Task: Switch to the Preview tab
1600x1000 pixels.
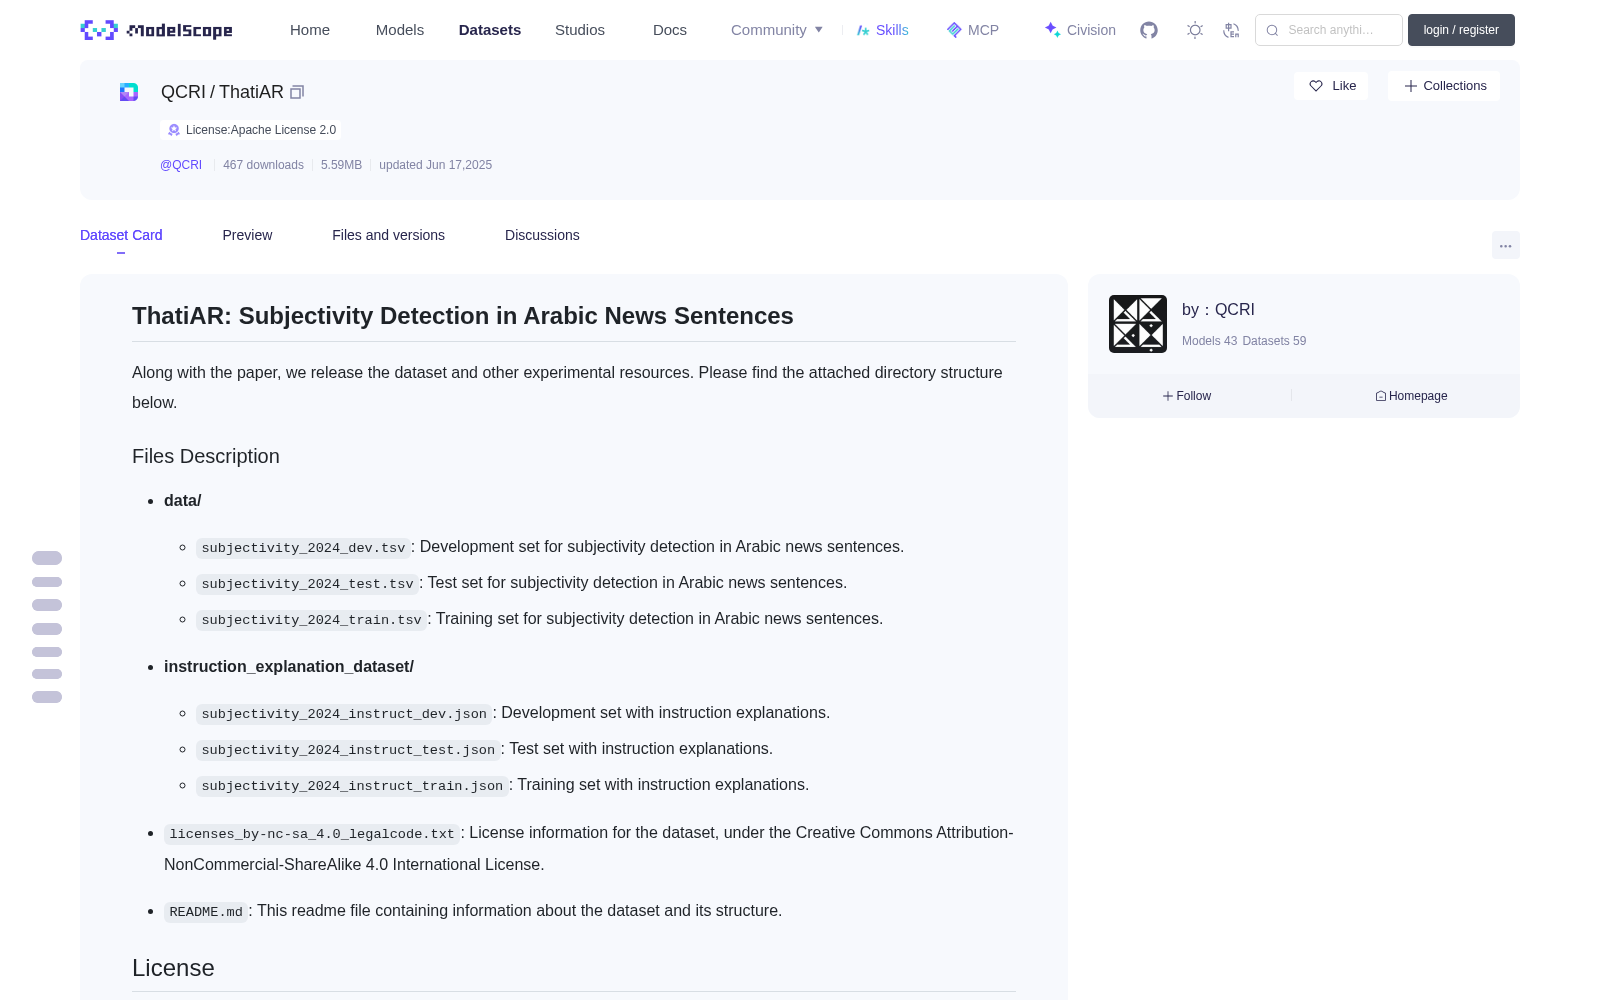Action: click(247, 235)
